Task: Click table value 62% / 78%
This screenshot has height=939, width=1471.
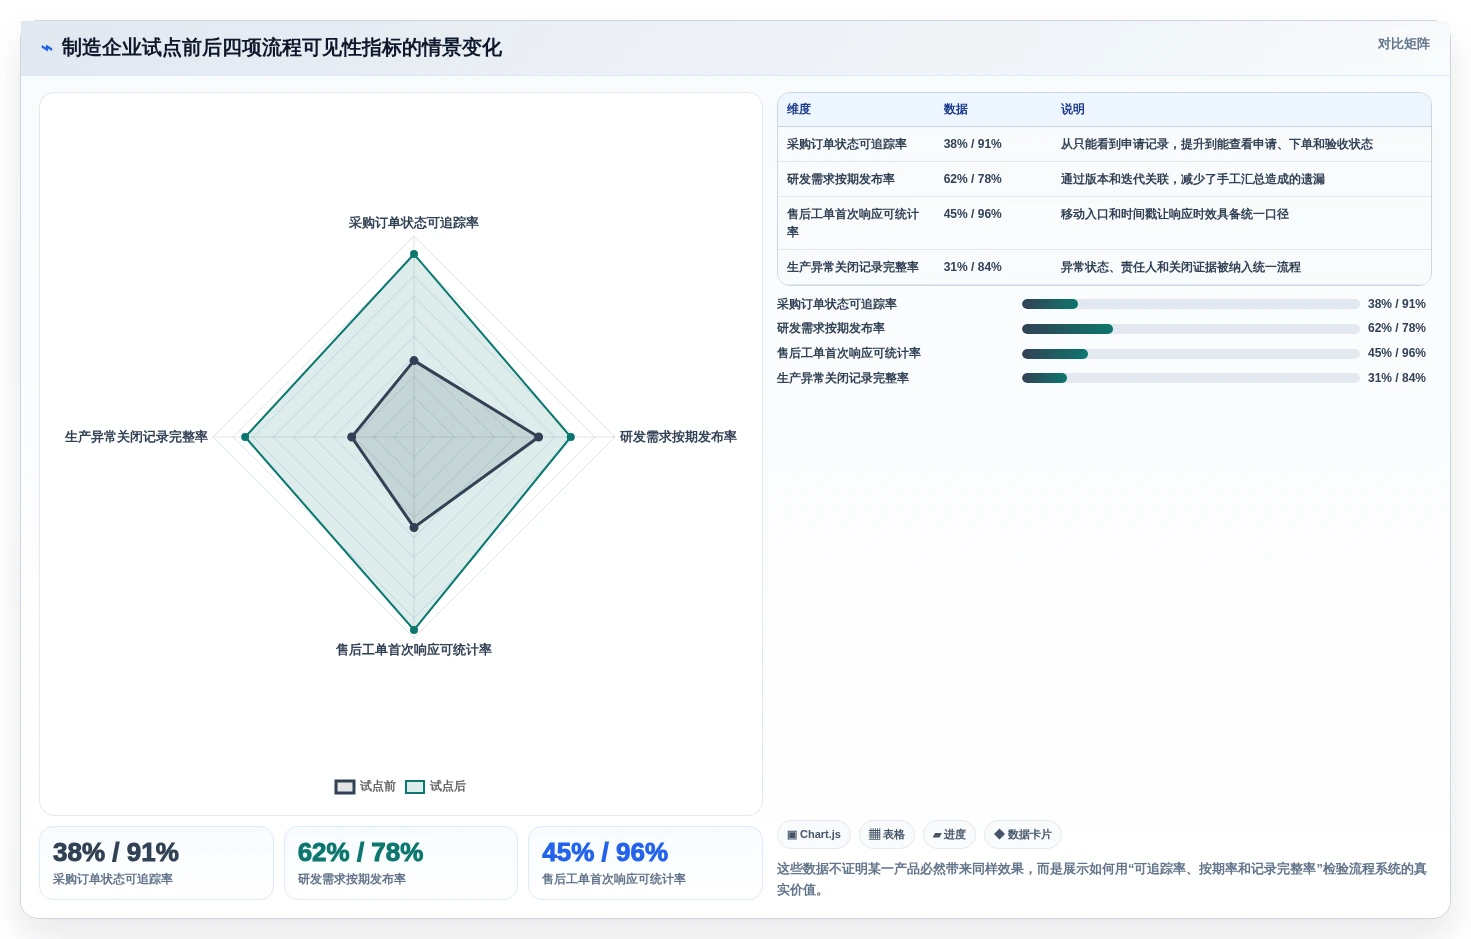Action: [973, 180]
